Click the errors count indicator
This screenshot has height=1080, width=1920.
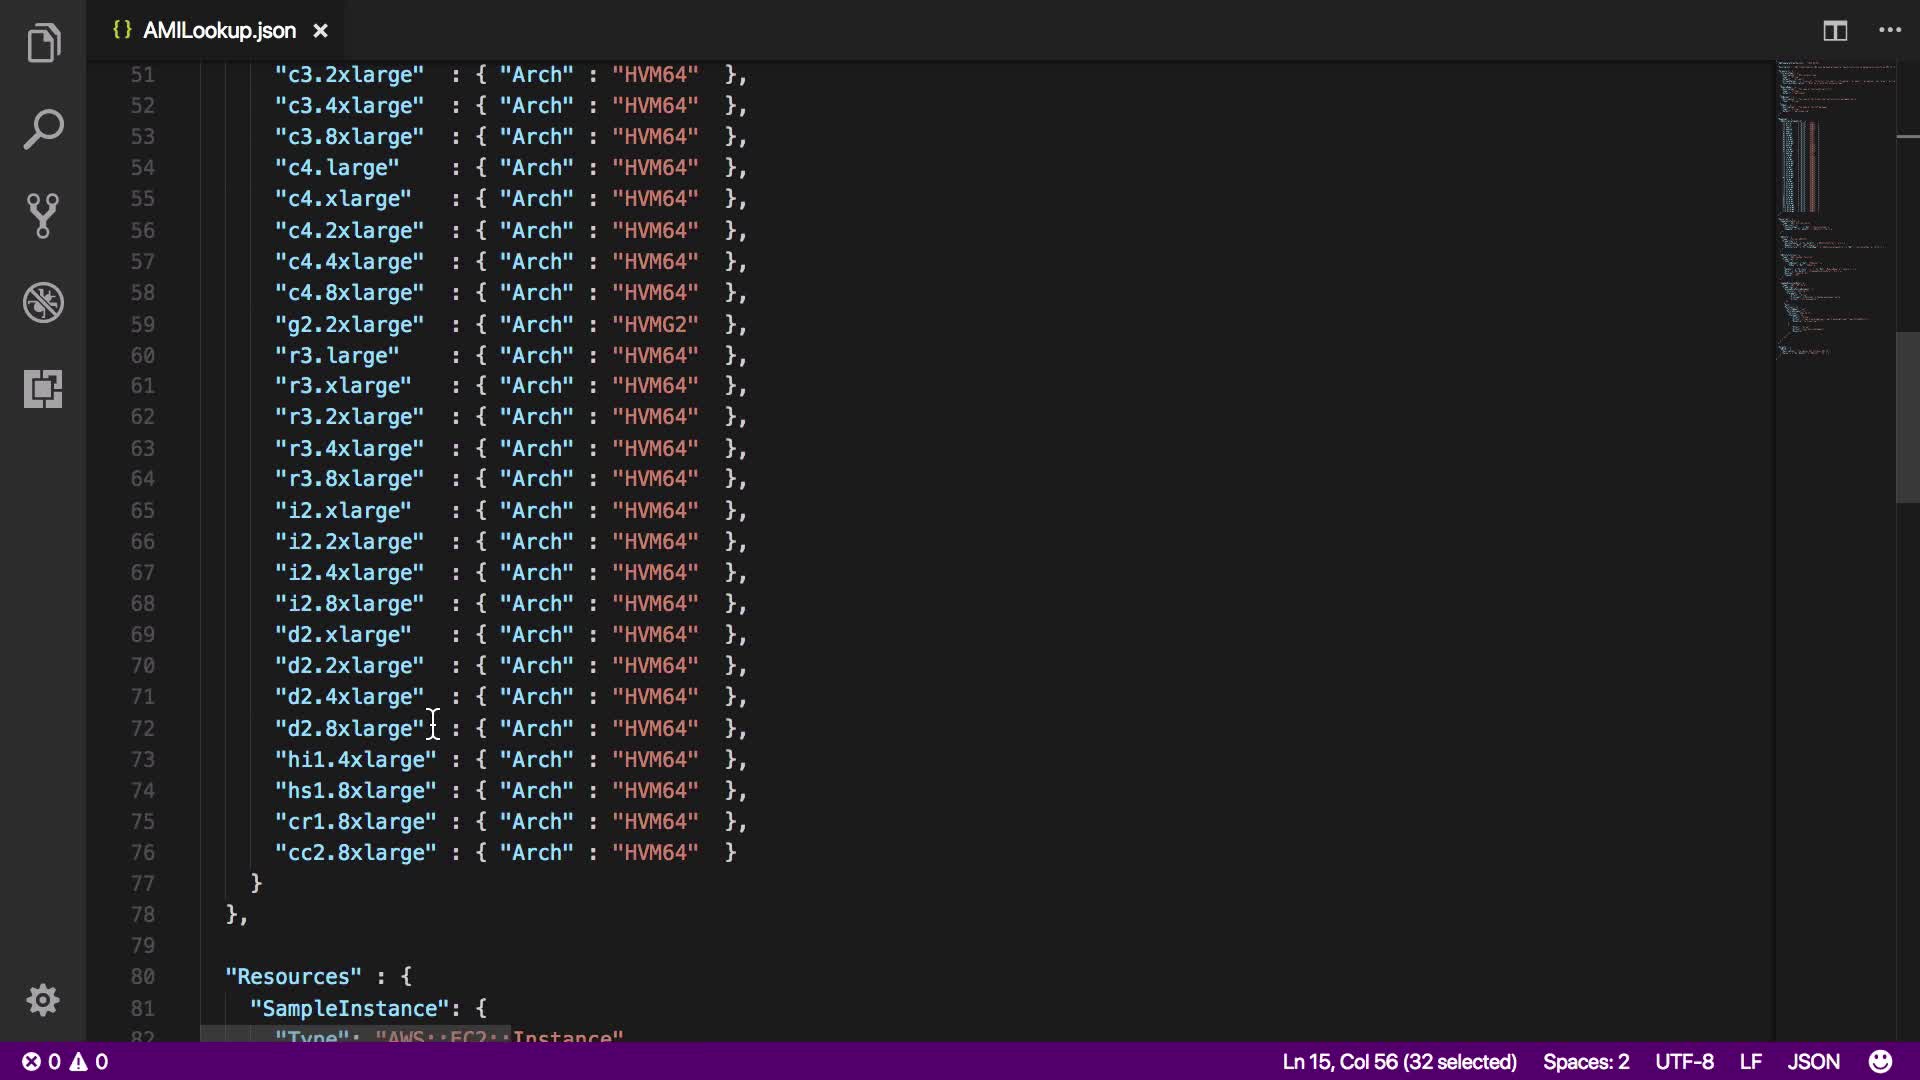(42, 1062)
